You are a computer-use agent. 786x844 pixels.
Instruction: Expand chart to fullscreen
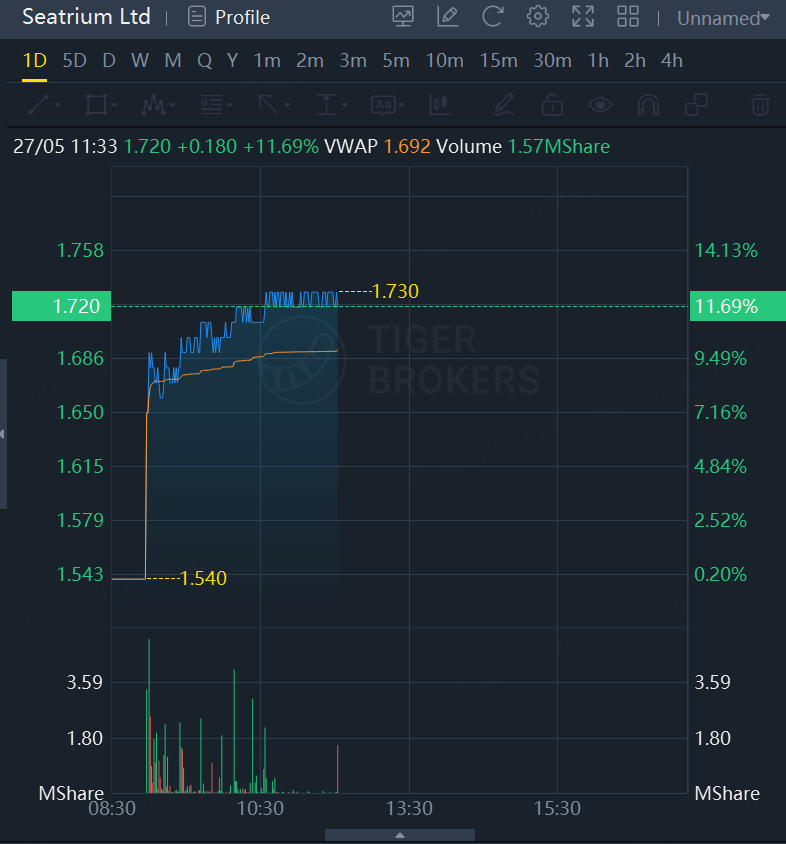pyautogui.click(x=583, y=17)
